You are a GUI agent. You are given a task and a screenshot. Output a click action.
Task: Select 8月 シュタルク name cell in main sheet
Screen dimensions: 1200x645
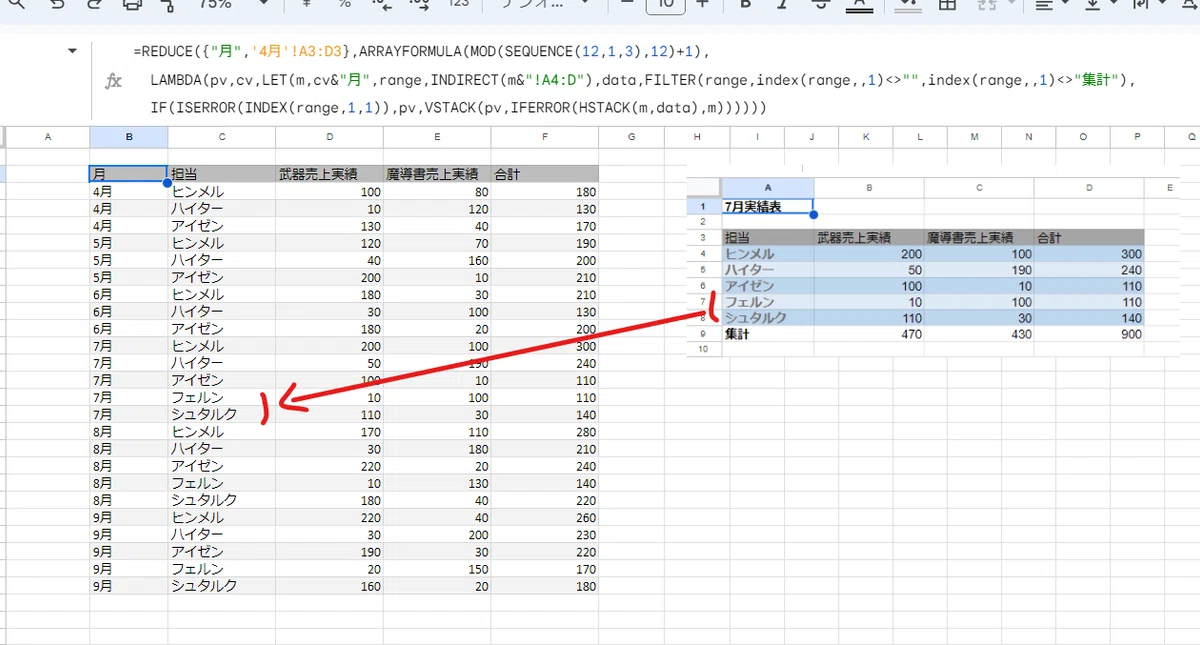click(222, 500)
